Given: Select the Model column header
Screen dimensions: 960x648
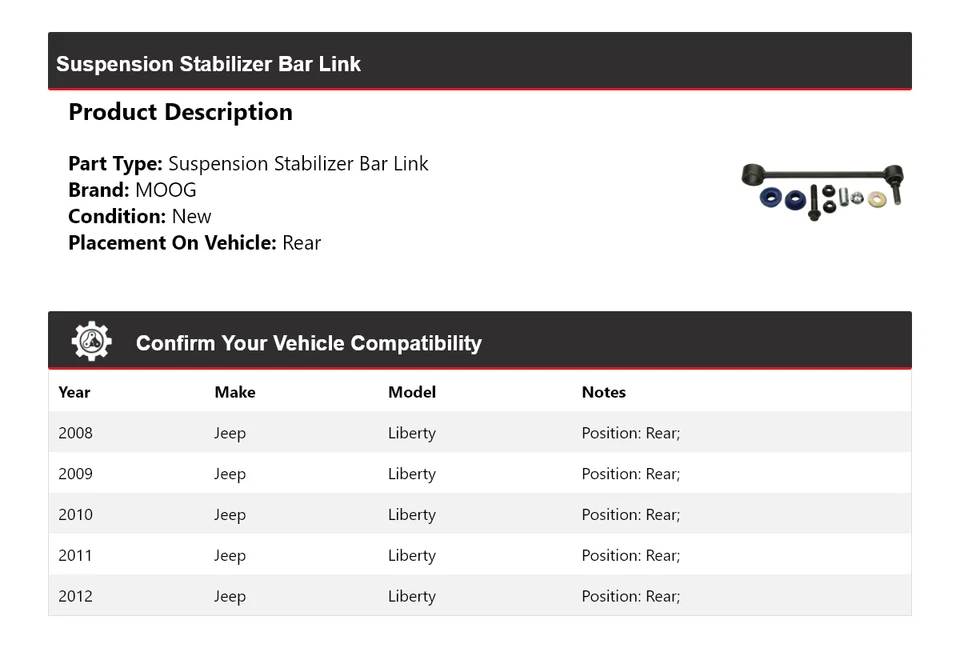Looking at the screenshot, I should (412, 392).
